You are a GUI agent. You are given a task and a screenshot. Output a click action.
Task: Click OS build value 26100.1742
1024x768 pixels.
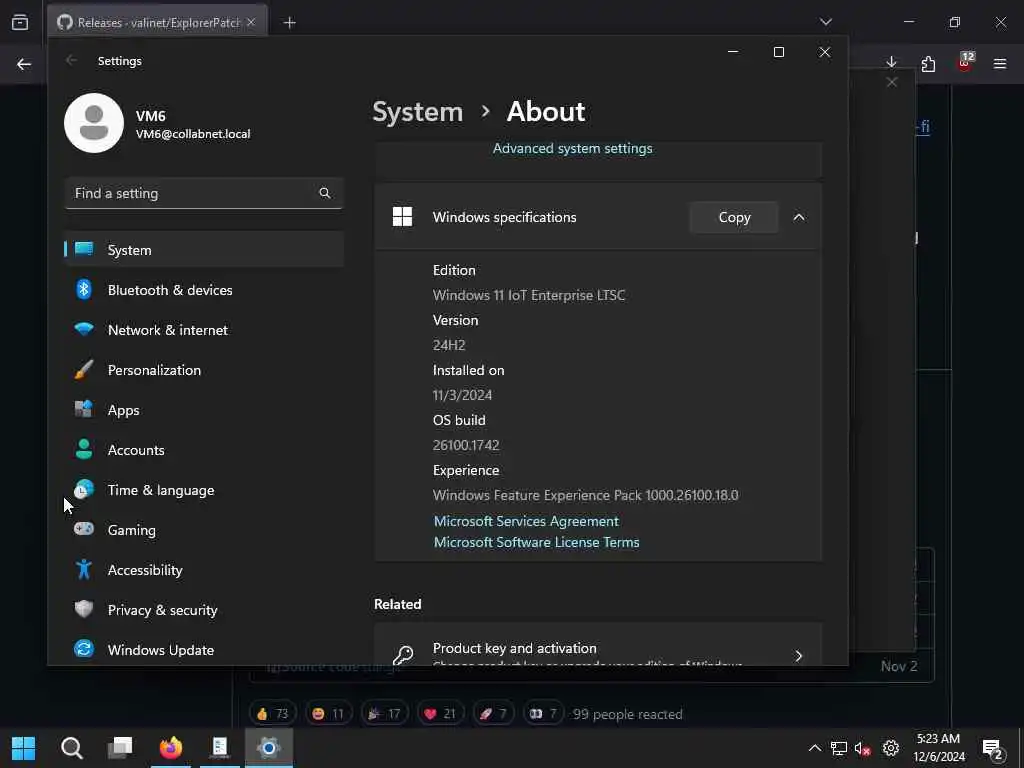point(466,445)
